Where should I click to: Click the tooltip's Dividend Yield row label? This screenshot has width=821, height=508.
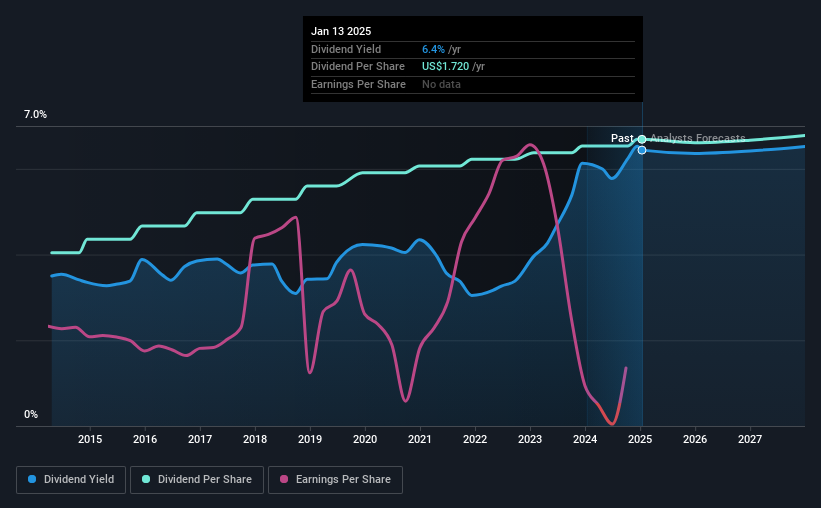[346, 49]
